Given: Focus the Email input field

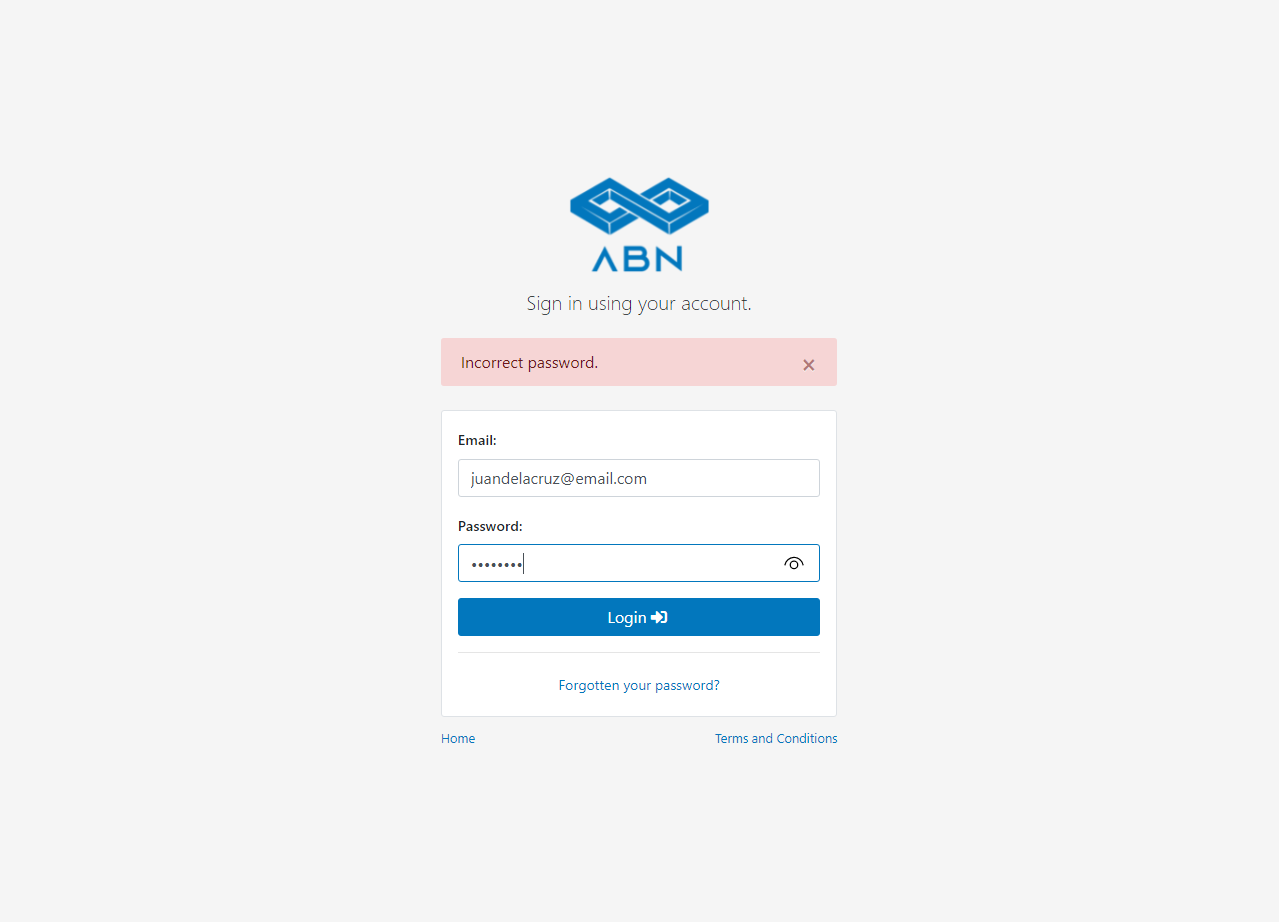Looking at the screenshot, I should (639, 478).
